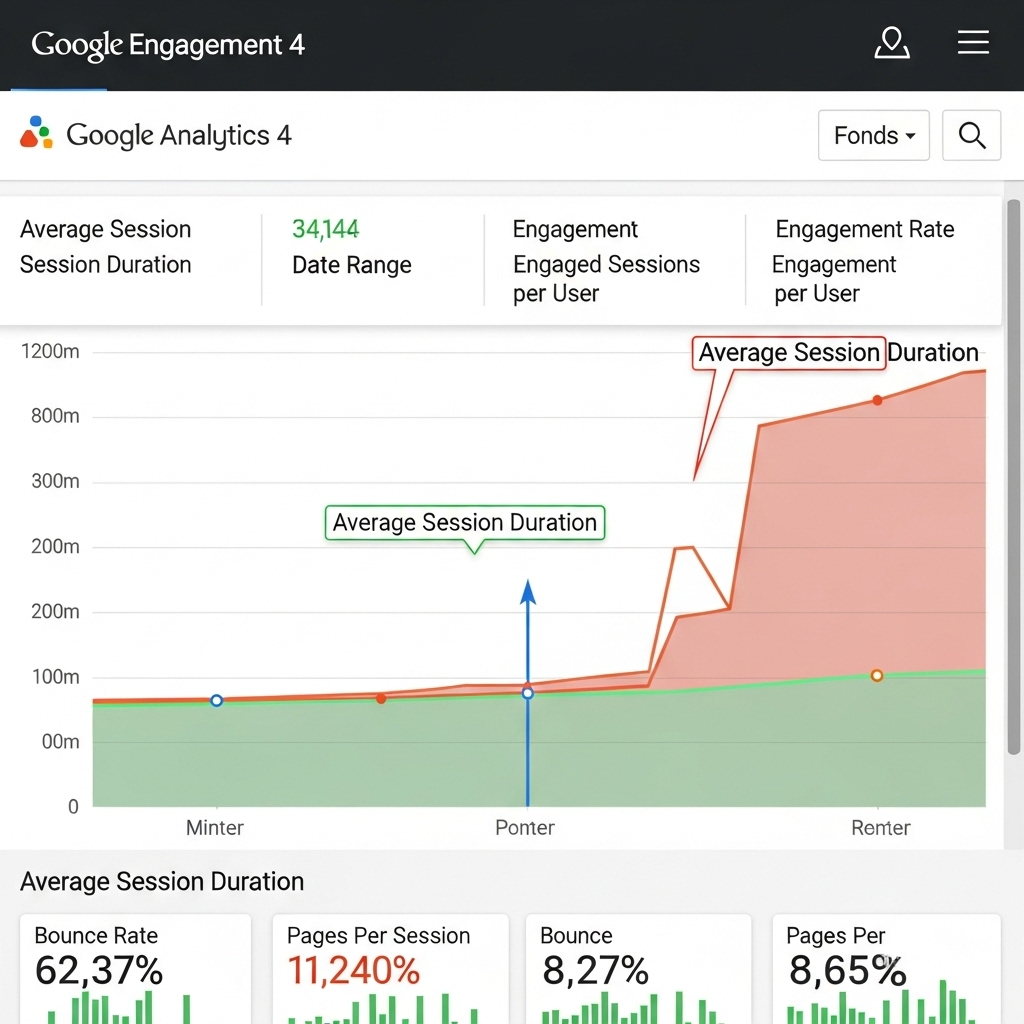Viewport: 1024px width, 1024px height.
Task: Click the green-outlined Average Session Duration tooltip
Action: [x=465, y=522]
